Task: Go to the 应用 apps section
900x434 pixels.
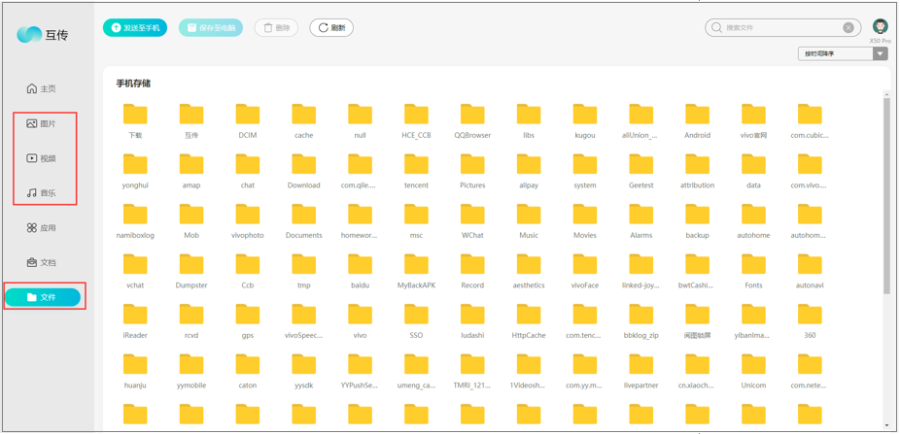Action: [41, 228]
